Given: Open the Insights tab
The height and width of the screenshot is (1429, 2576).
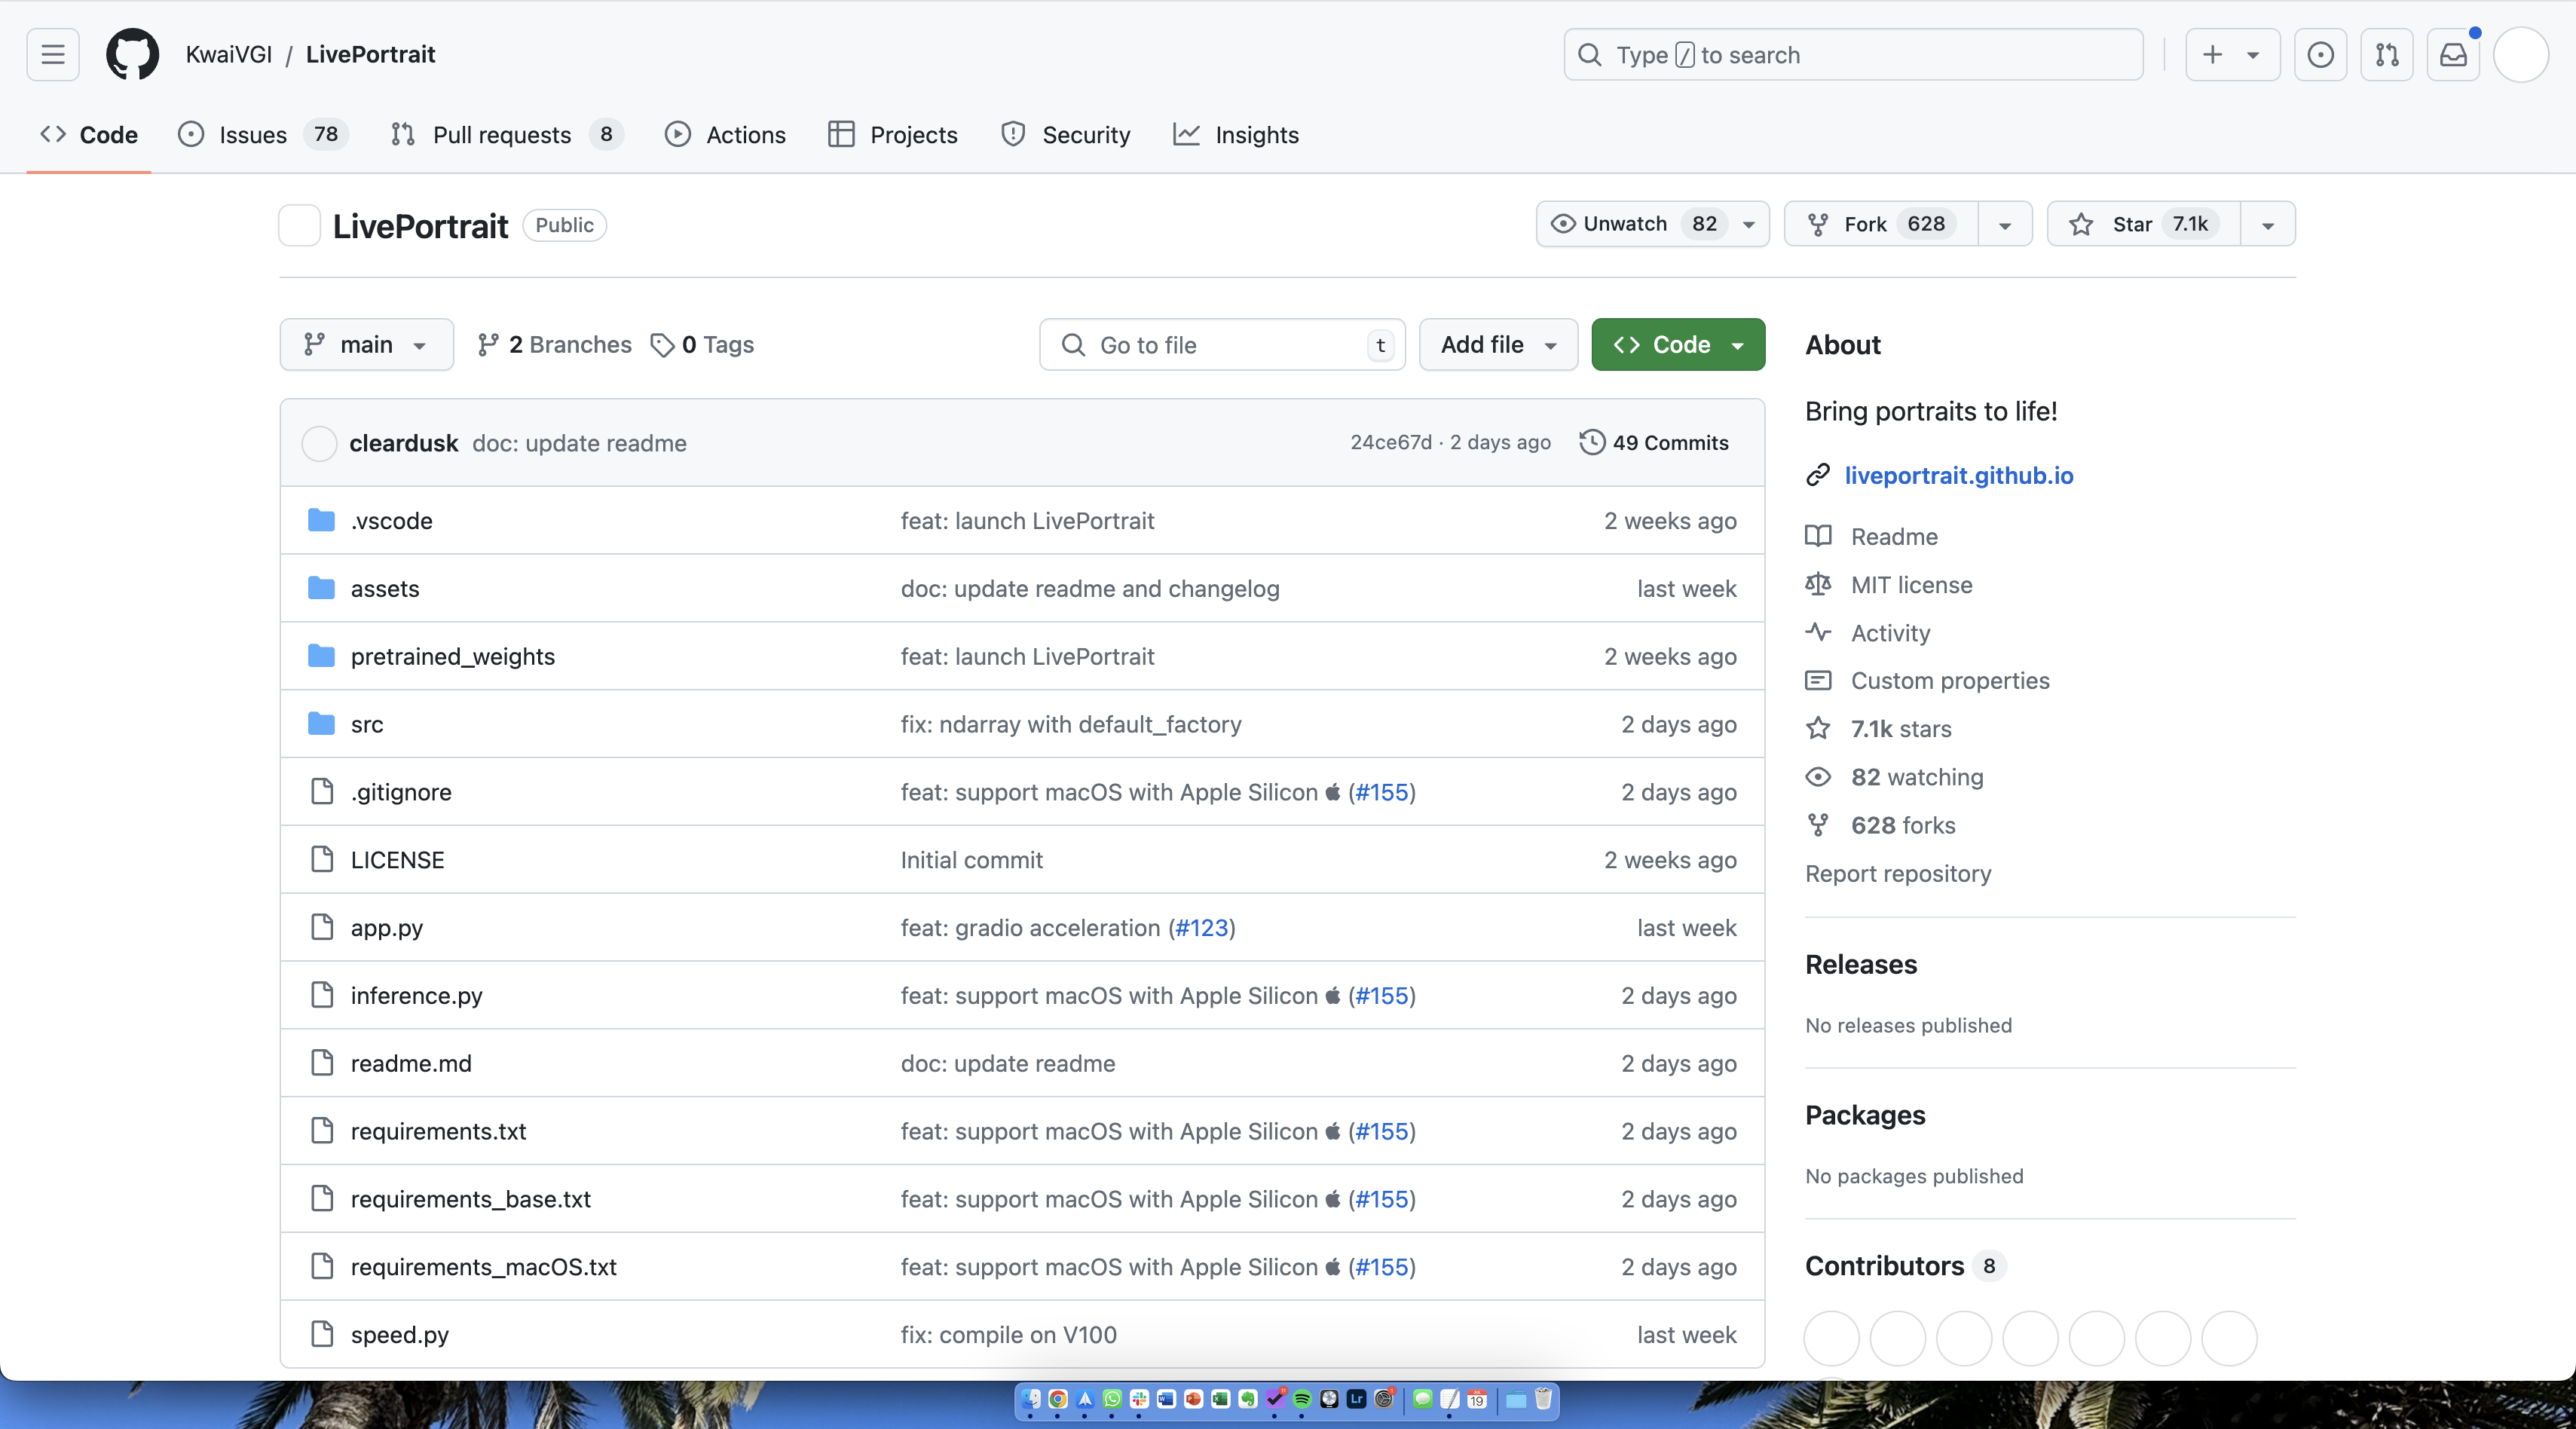Looking at the screenshot, I should point(1236,135).
